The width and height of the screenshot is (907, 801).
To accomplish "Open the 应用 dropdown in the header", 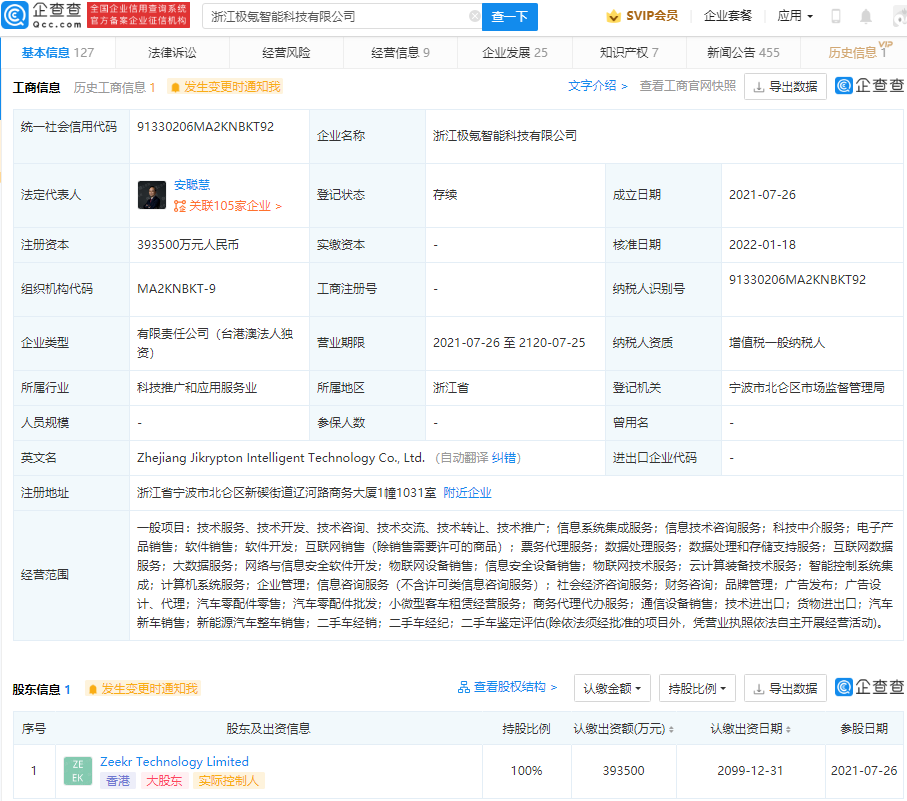I will click(795, 16).
